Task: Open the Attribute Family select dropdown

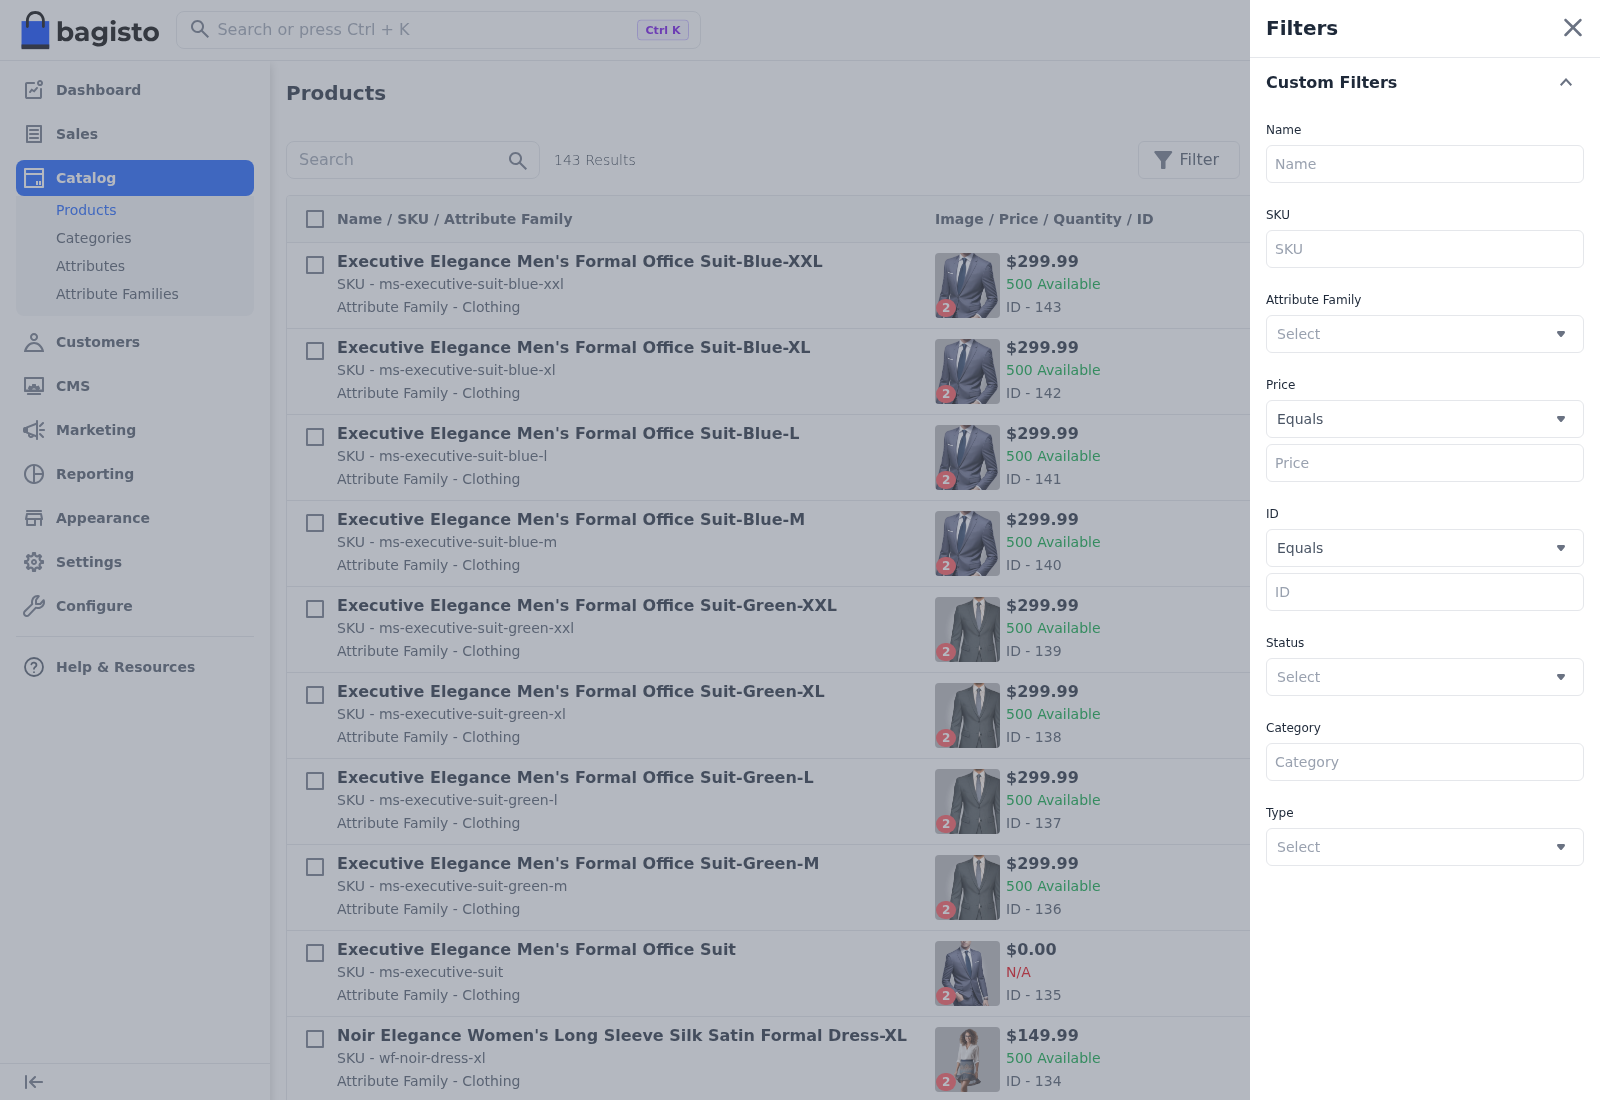Action: 1424,334
